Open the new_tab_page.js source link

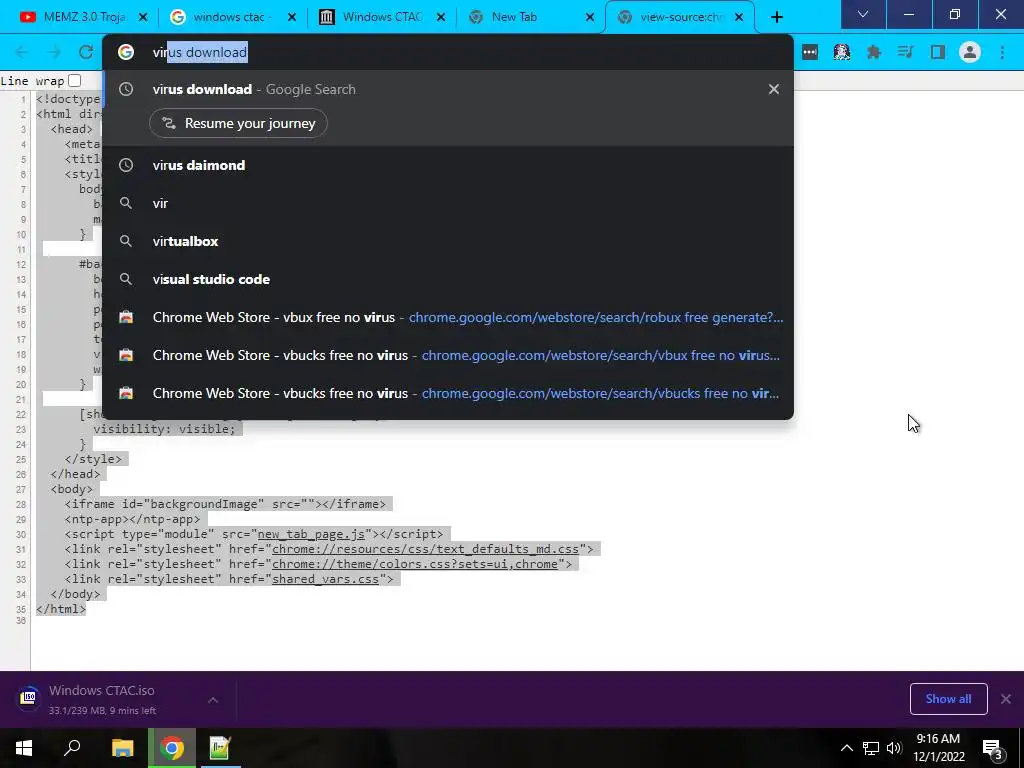[x=311, y=534]
